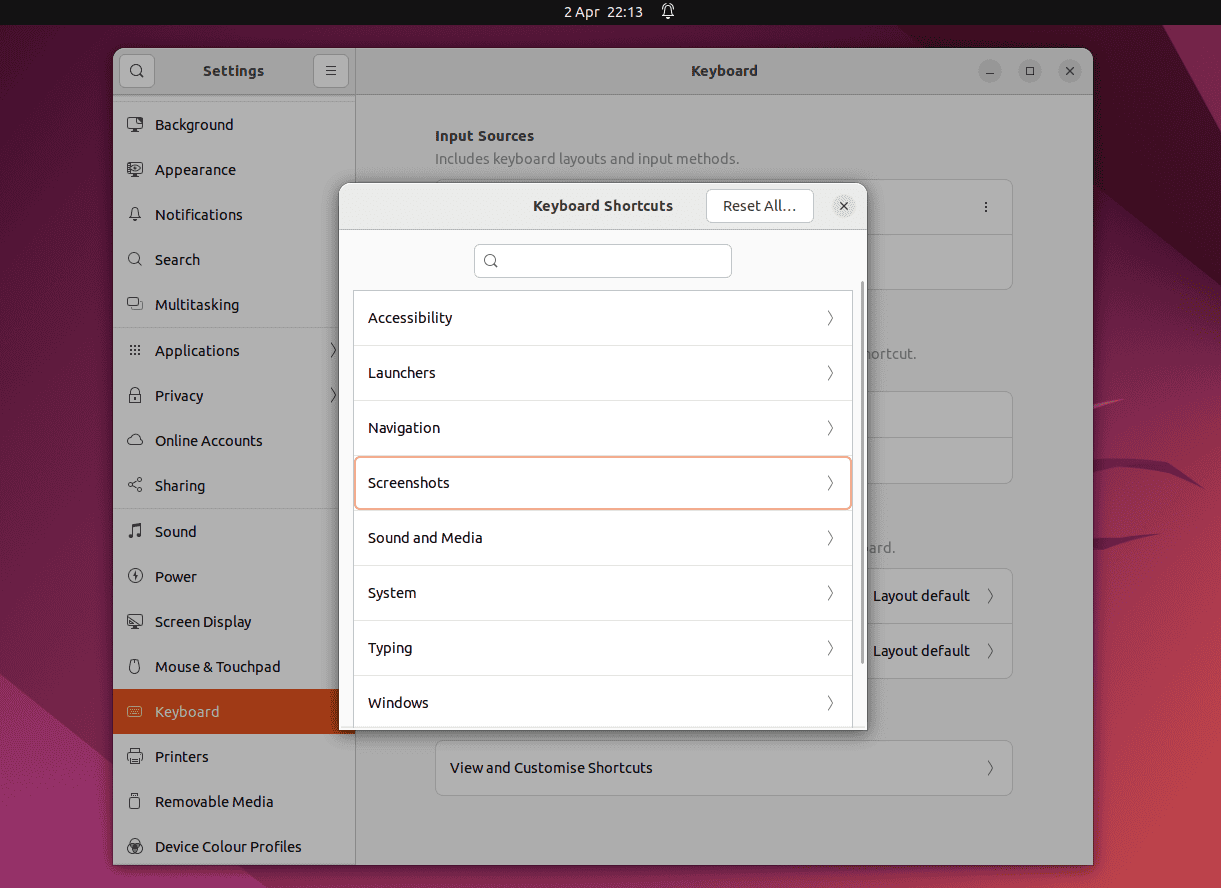1221x888 pixels.
Task: Click the Settings search magnifier button
Action: pyautogui.click(x=137, y=71)
